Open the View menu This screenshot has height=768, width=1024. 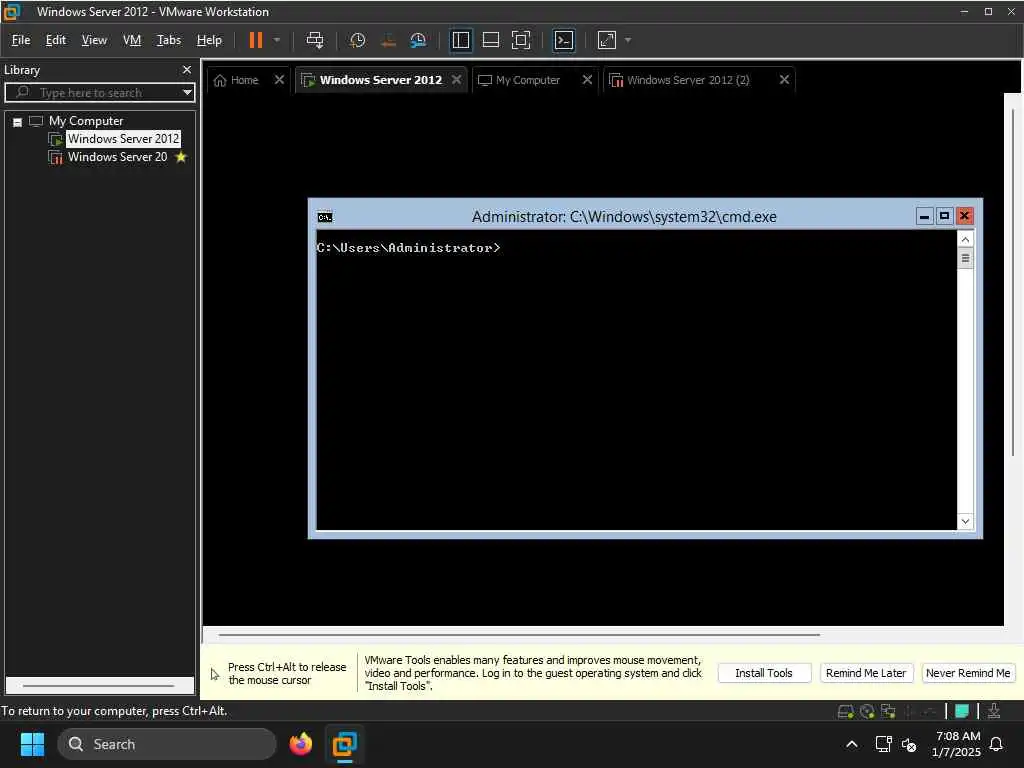(x=94, y=40)
